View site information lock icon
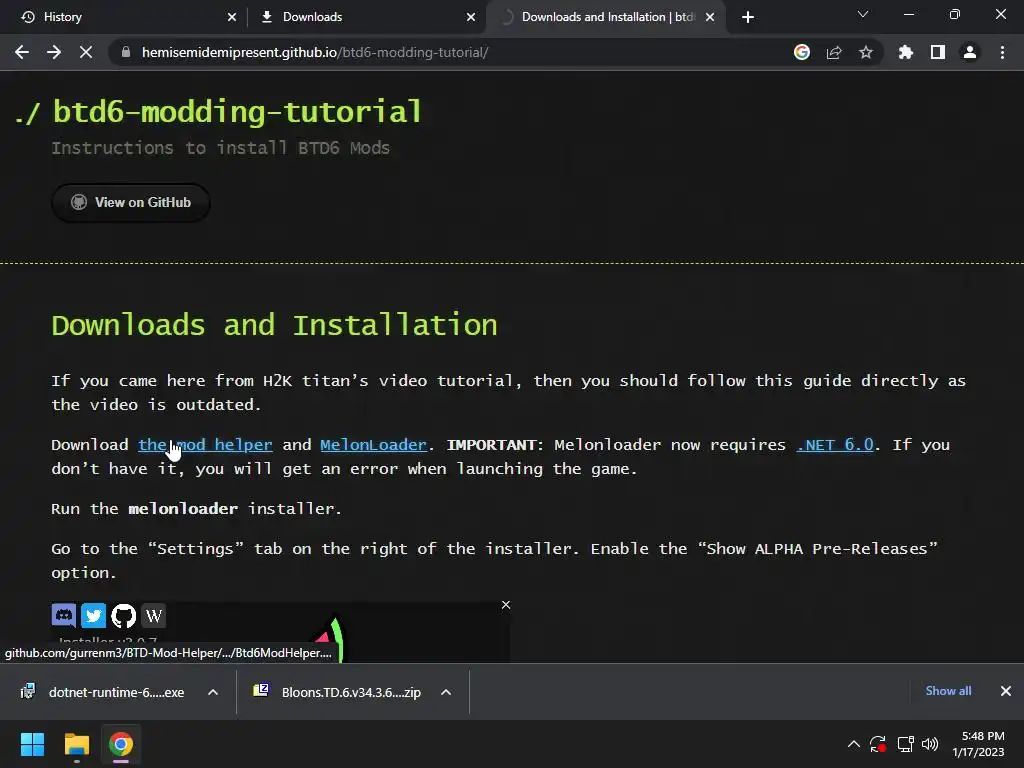 point(126,52)
